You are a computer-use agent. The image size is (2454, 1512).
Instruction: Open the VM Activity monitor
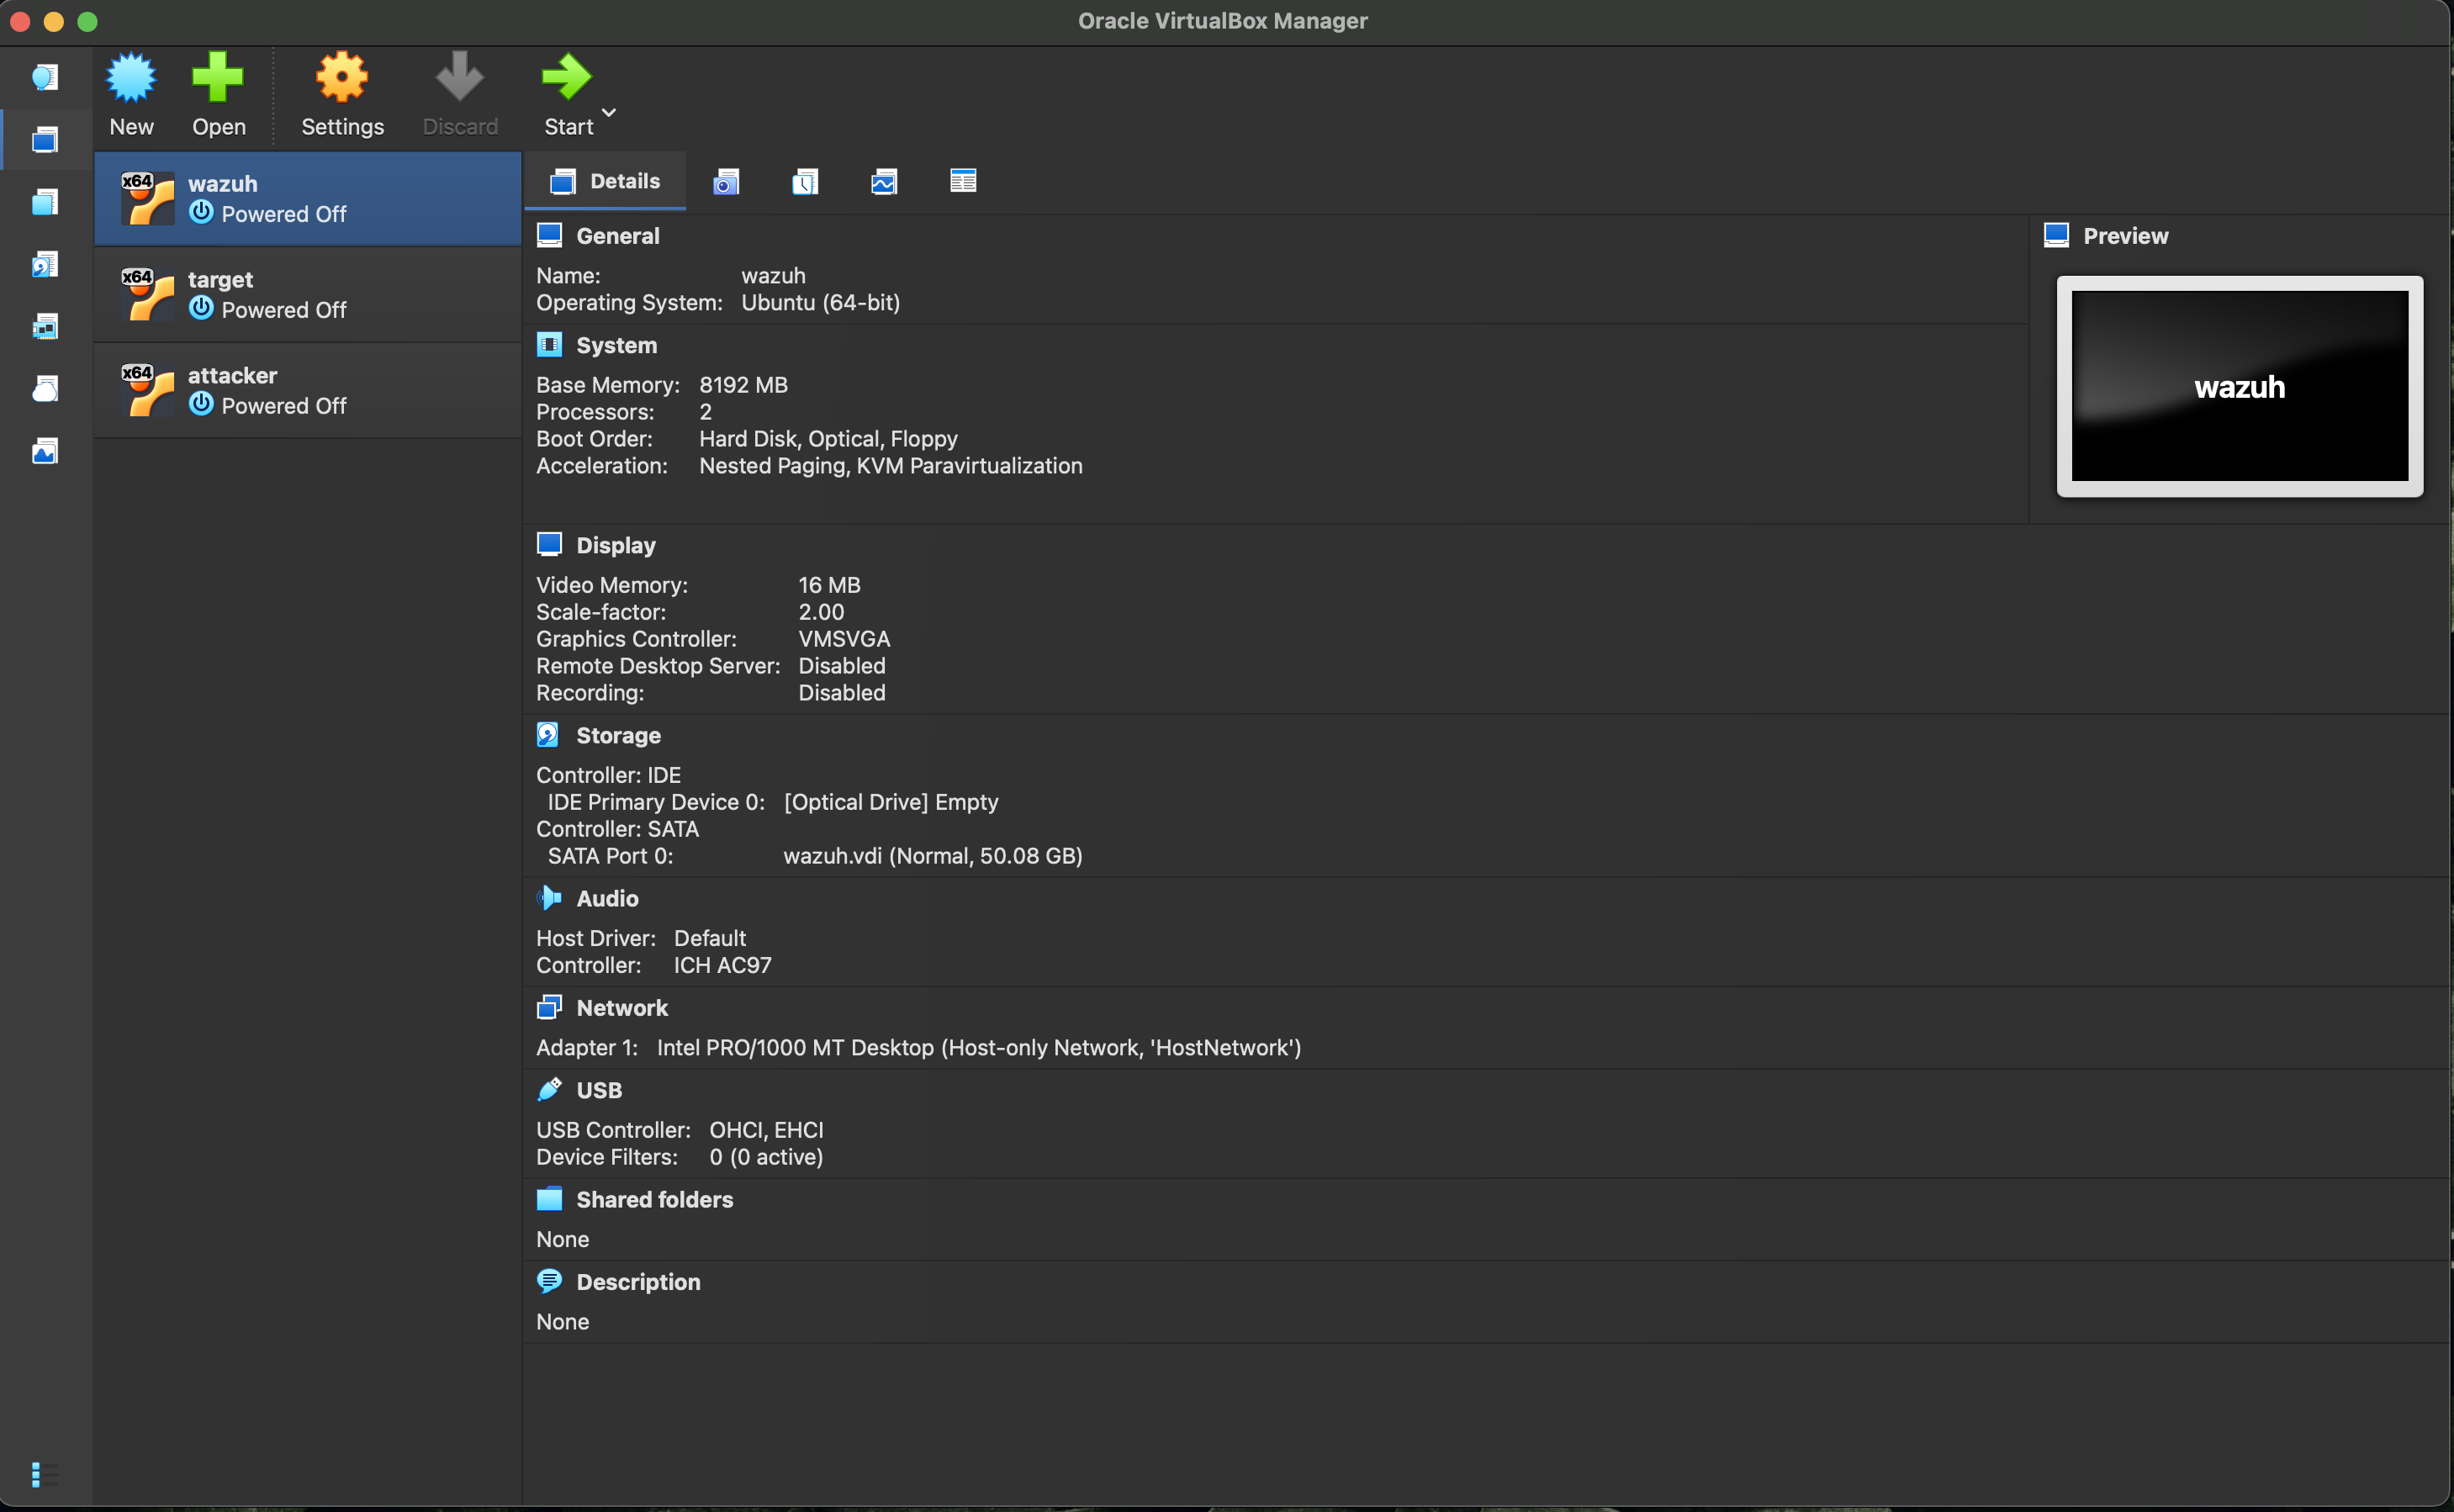coord(883,181)
